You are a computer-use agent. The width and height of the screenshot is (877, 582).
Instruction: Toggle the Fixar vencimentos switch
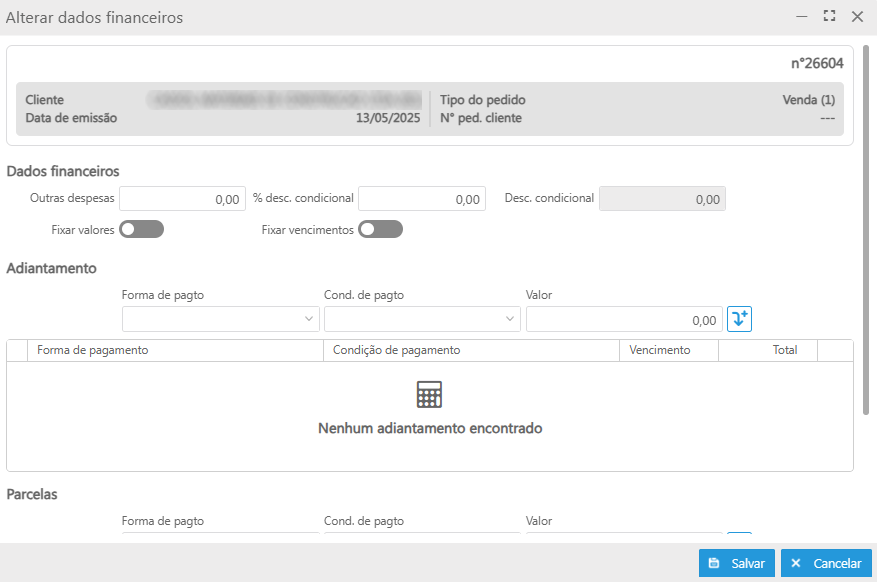pos(381,229)
